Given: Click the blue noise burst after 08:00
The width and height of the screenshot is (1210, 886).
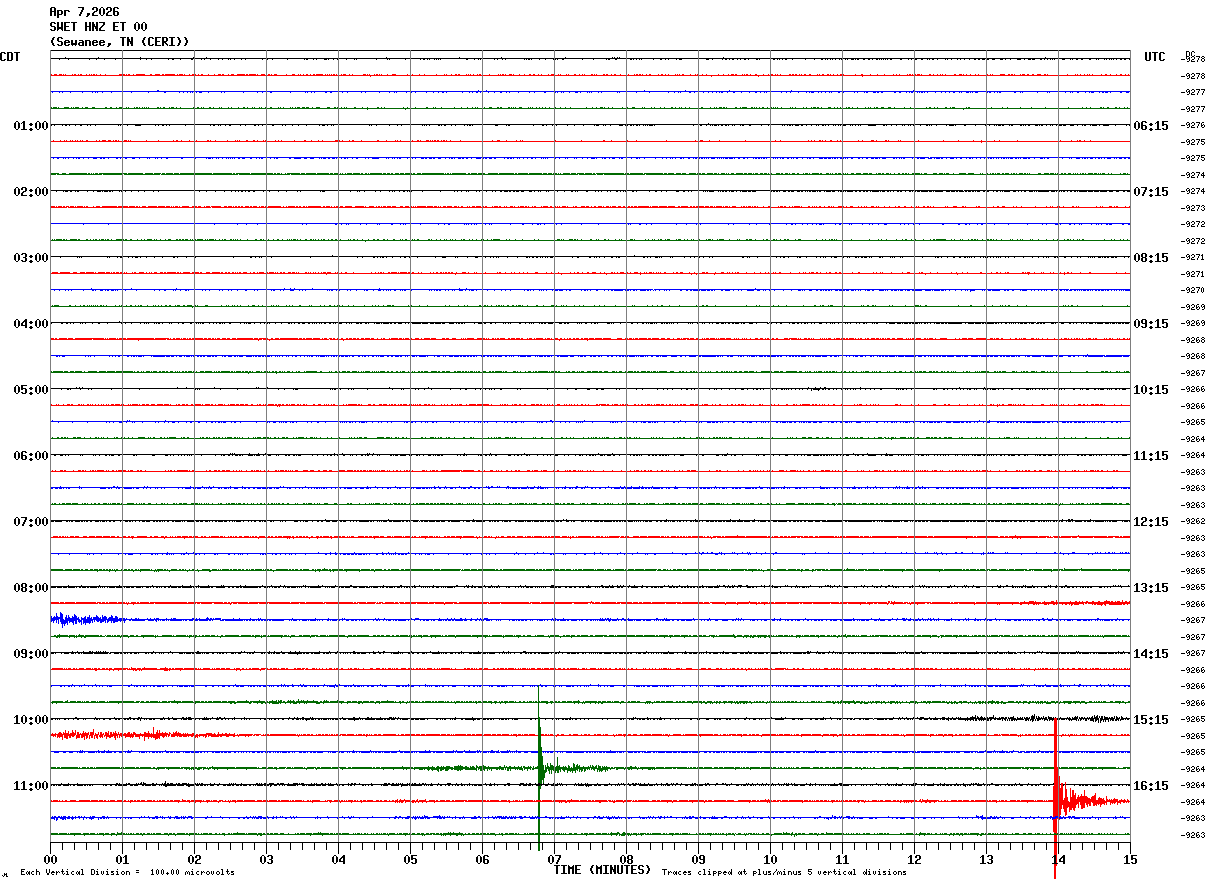Looking at the screenshot, I should (86, 620).
